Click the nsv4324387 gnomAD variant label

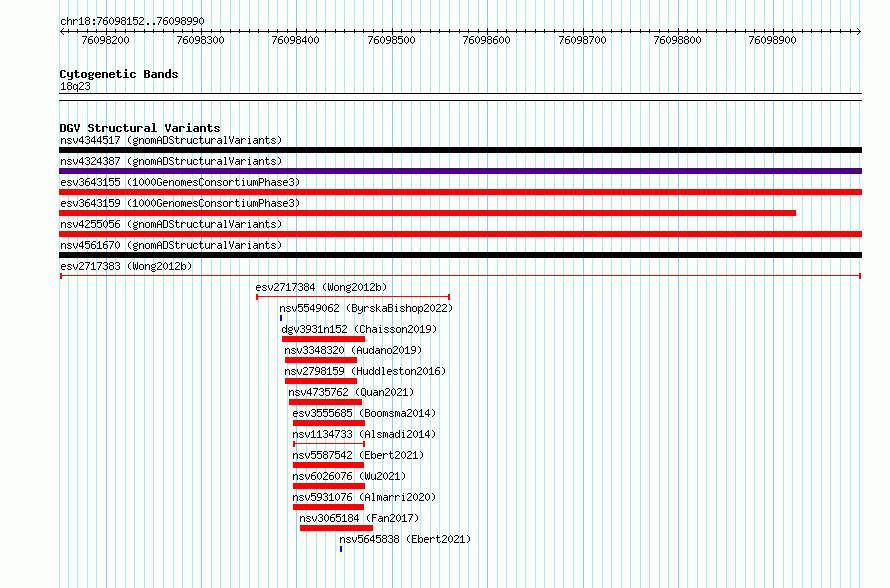click(171, 161)
